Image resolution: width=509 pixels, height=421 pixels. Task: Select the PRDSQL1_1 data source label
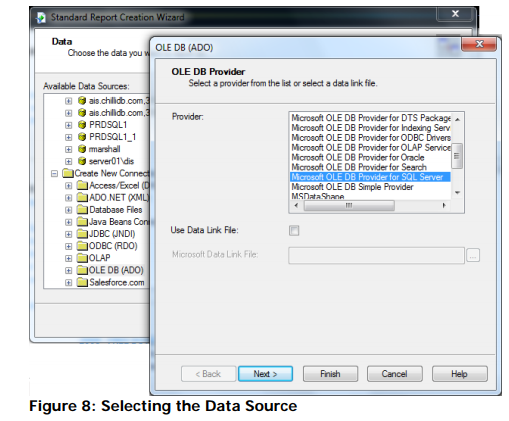(112, 137)
